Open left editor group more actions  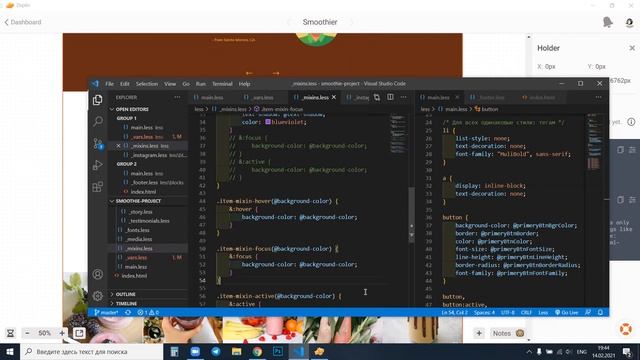pyautogui.click(x=403, y=97)
